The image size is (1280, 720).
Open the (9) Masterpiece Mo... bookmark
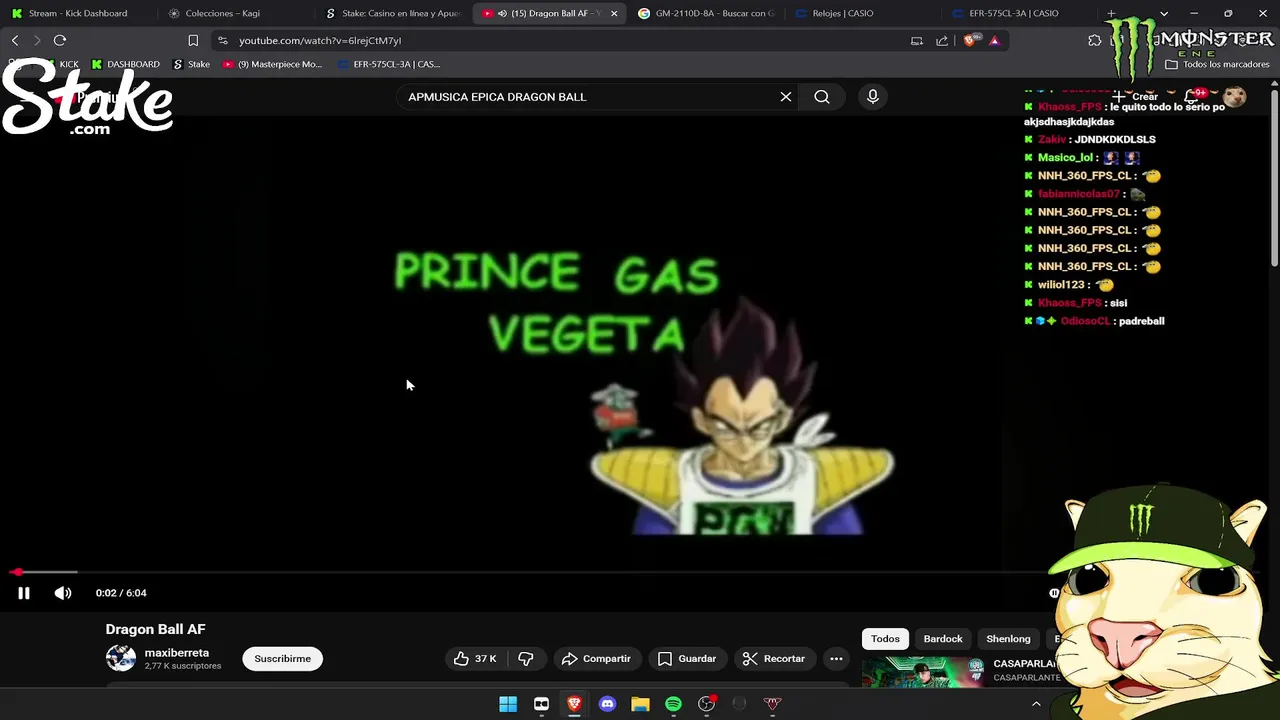(x=272, y=64)
